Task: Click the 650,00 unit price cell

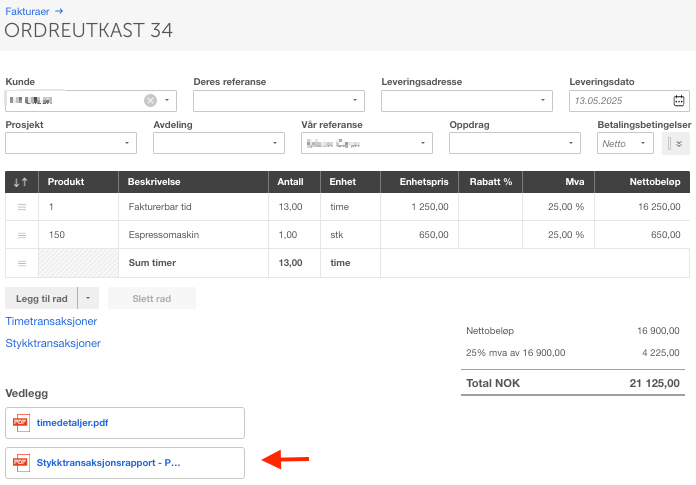Action: (419, 235)
